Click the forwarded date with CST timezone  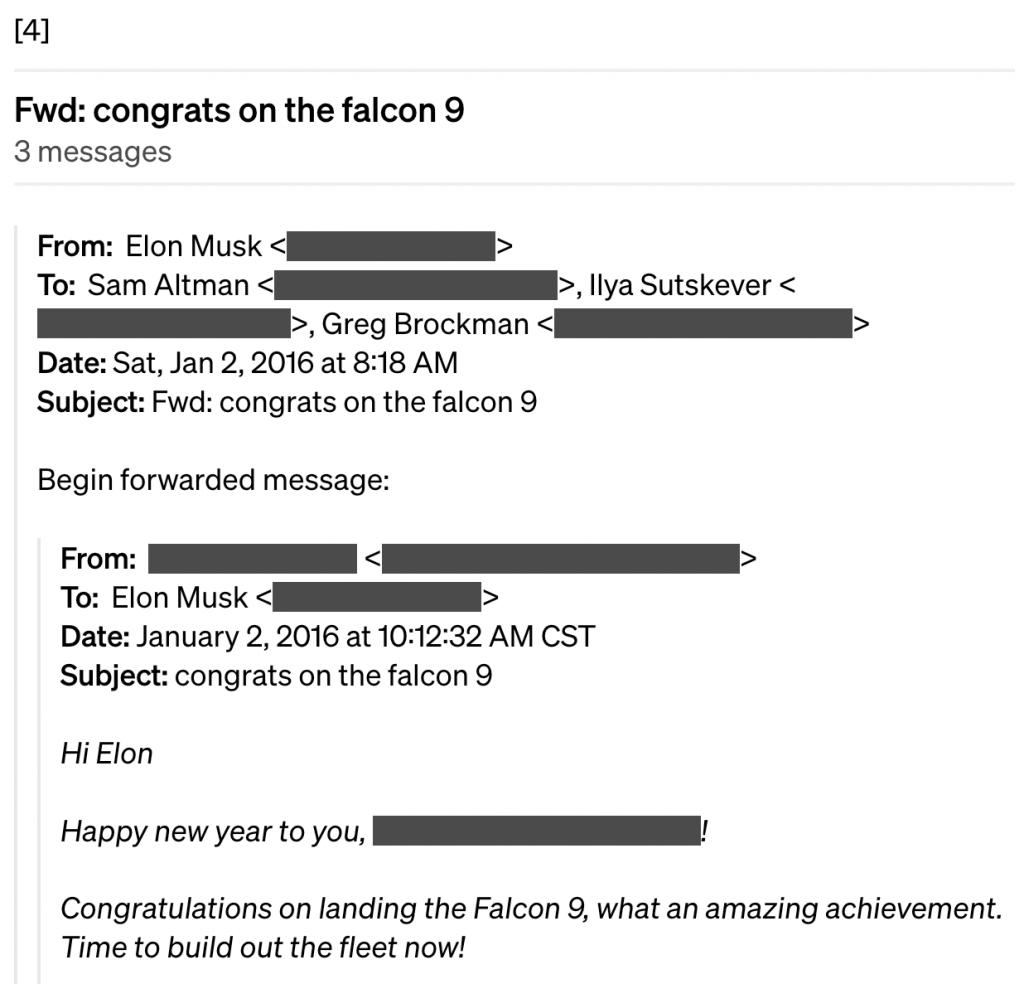(366, 637)
